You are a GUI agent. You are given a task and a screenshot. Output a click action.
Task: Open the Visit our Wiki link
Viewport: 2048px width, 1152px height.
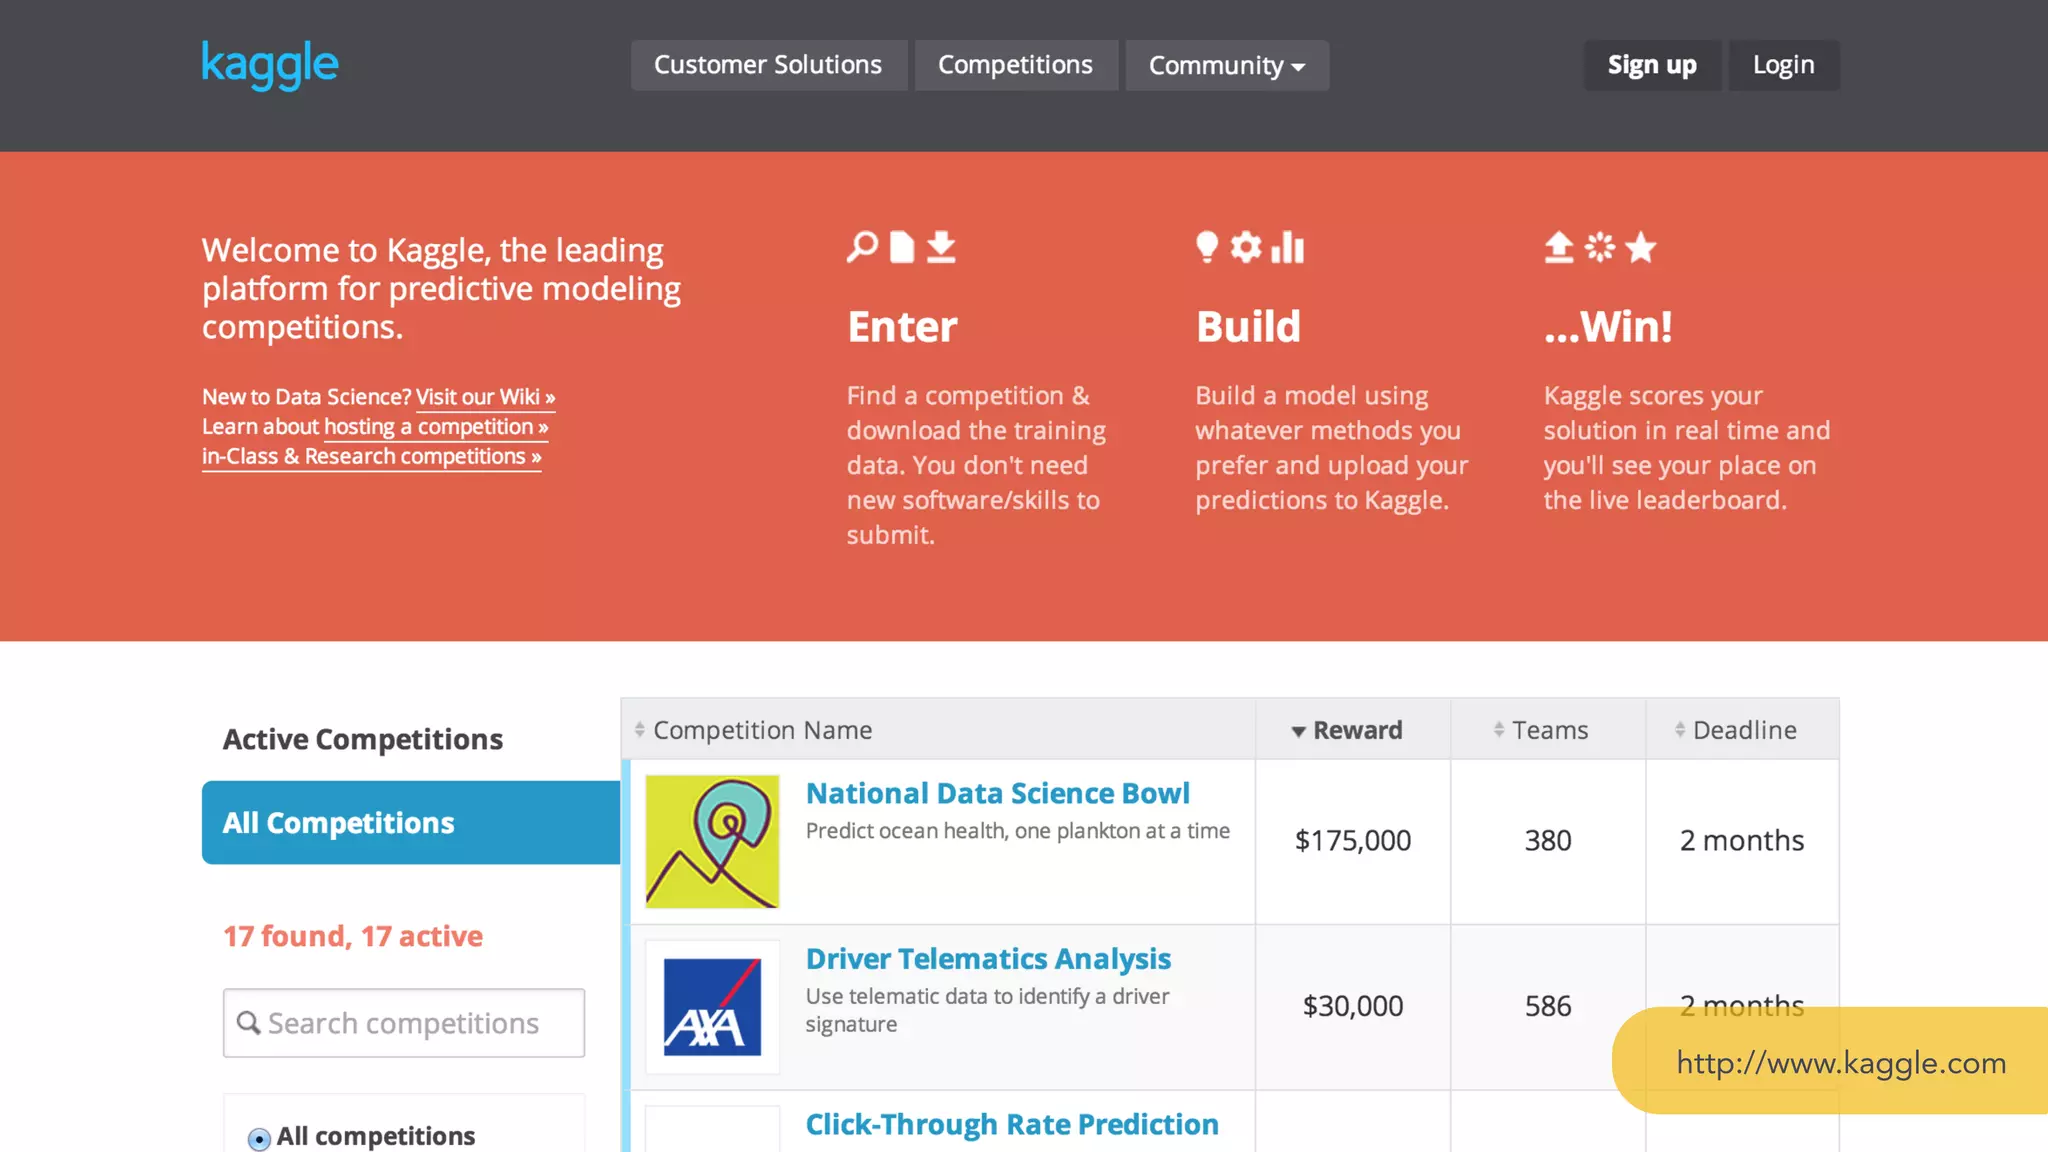(x=485, y=397)
